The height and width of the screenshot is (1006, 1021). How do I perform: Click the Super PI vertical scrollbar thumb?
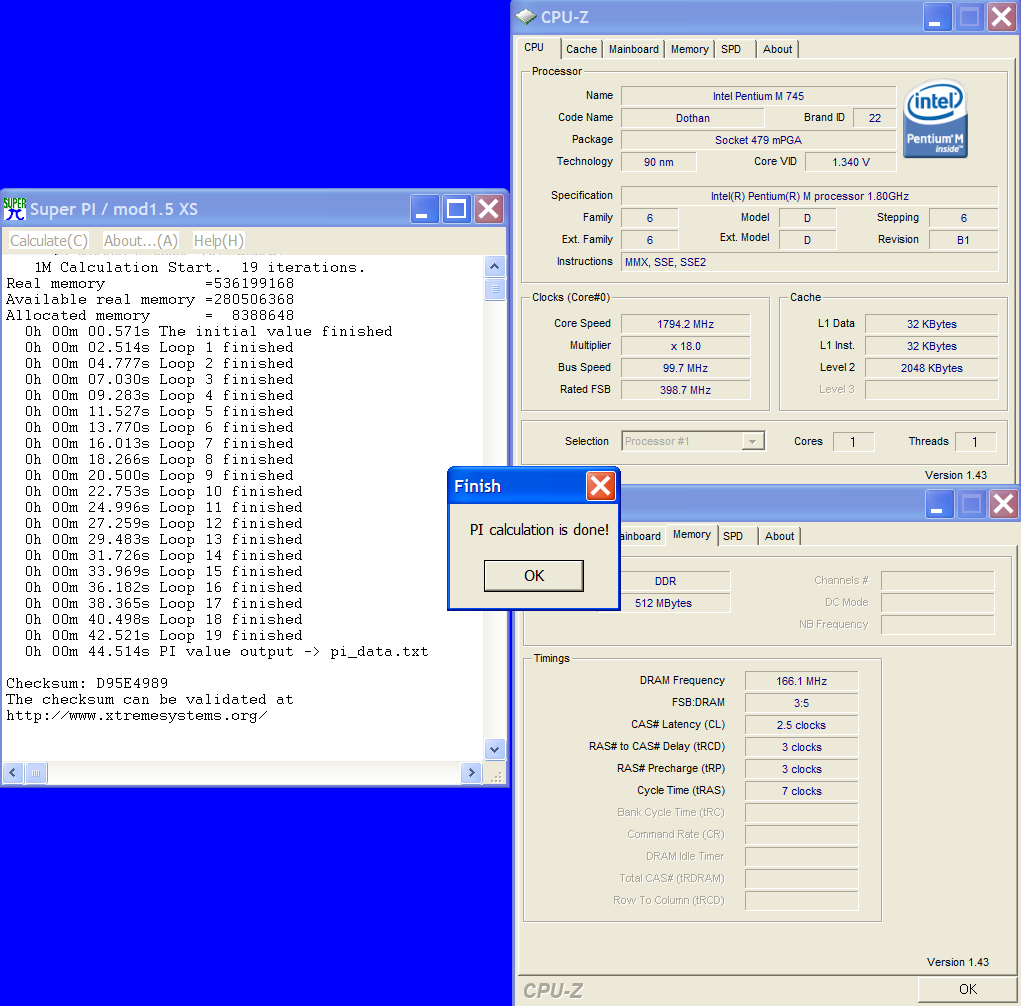tap(494, 288)
